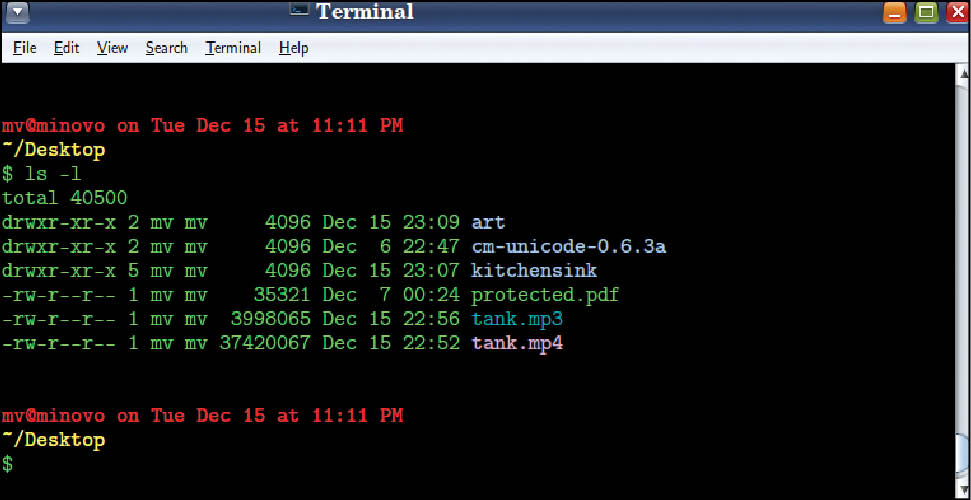971x500 pixels.
Task: Minimize the Terminal window
Action: tap(895, 13)
